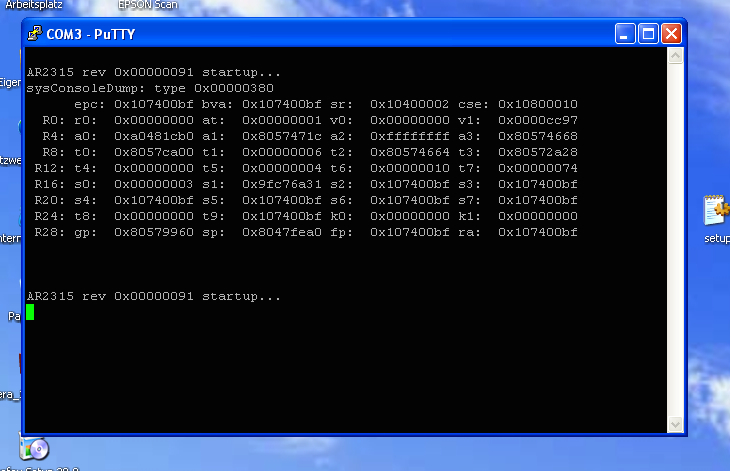This screenshot has width=731, height=471.
Task: Click the t7 value 0x00000074
Action: [x=538, y=168]
